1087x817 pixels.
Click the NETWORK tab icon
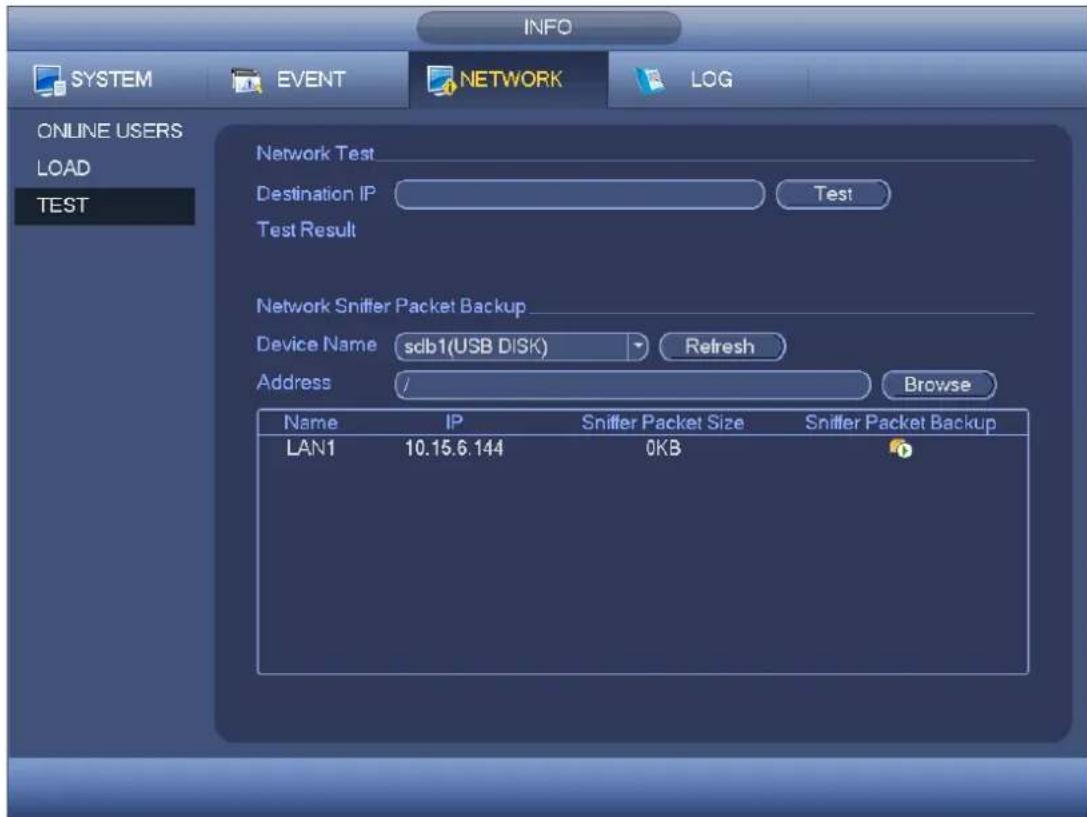pos(441,80)
